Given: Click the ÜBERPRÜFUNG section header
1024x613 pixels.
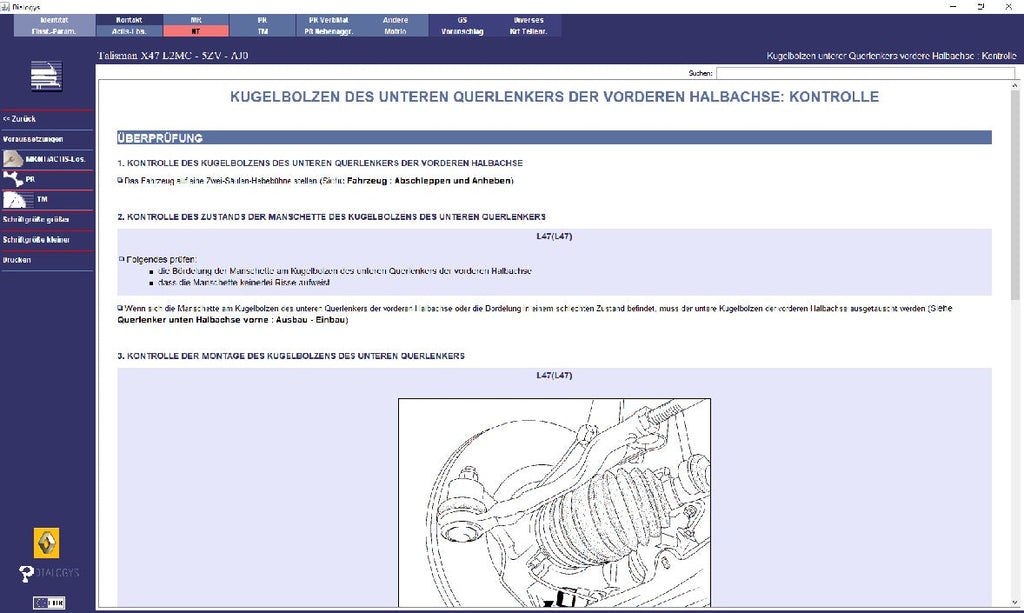Looking at the screenshot, I should [554, 138].
